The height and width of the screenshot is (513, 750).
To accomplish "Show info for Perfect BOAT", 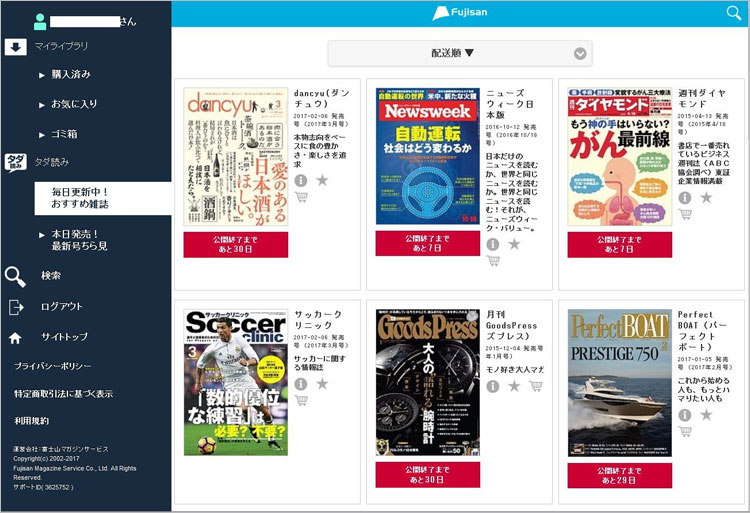I will click(x=684, y=415).
